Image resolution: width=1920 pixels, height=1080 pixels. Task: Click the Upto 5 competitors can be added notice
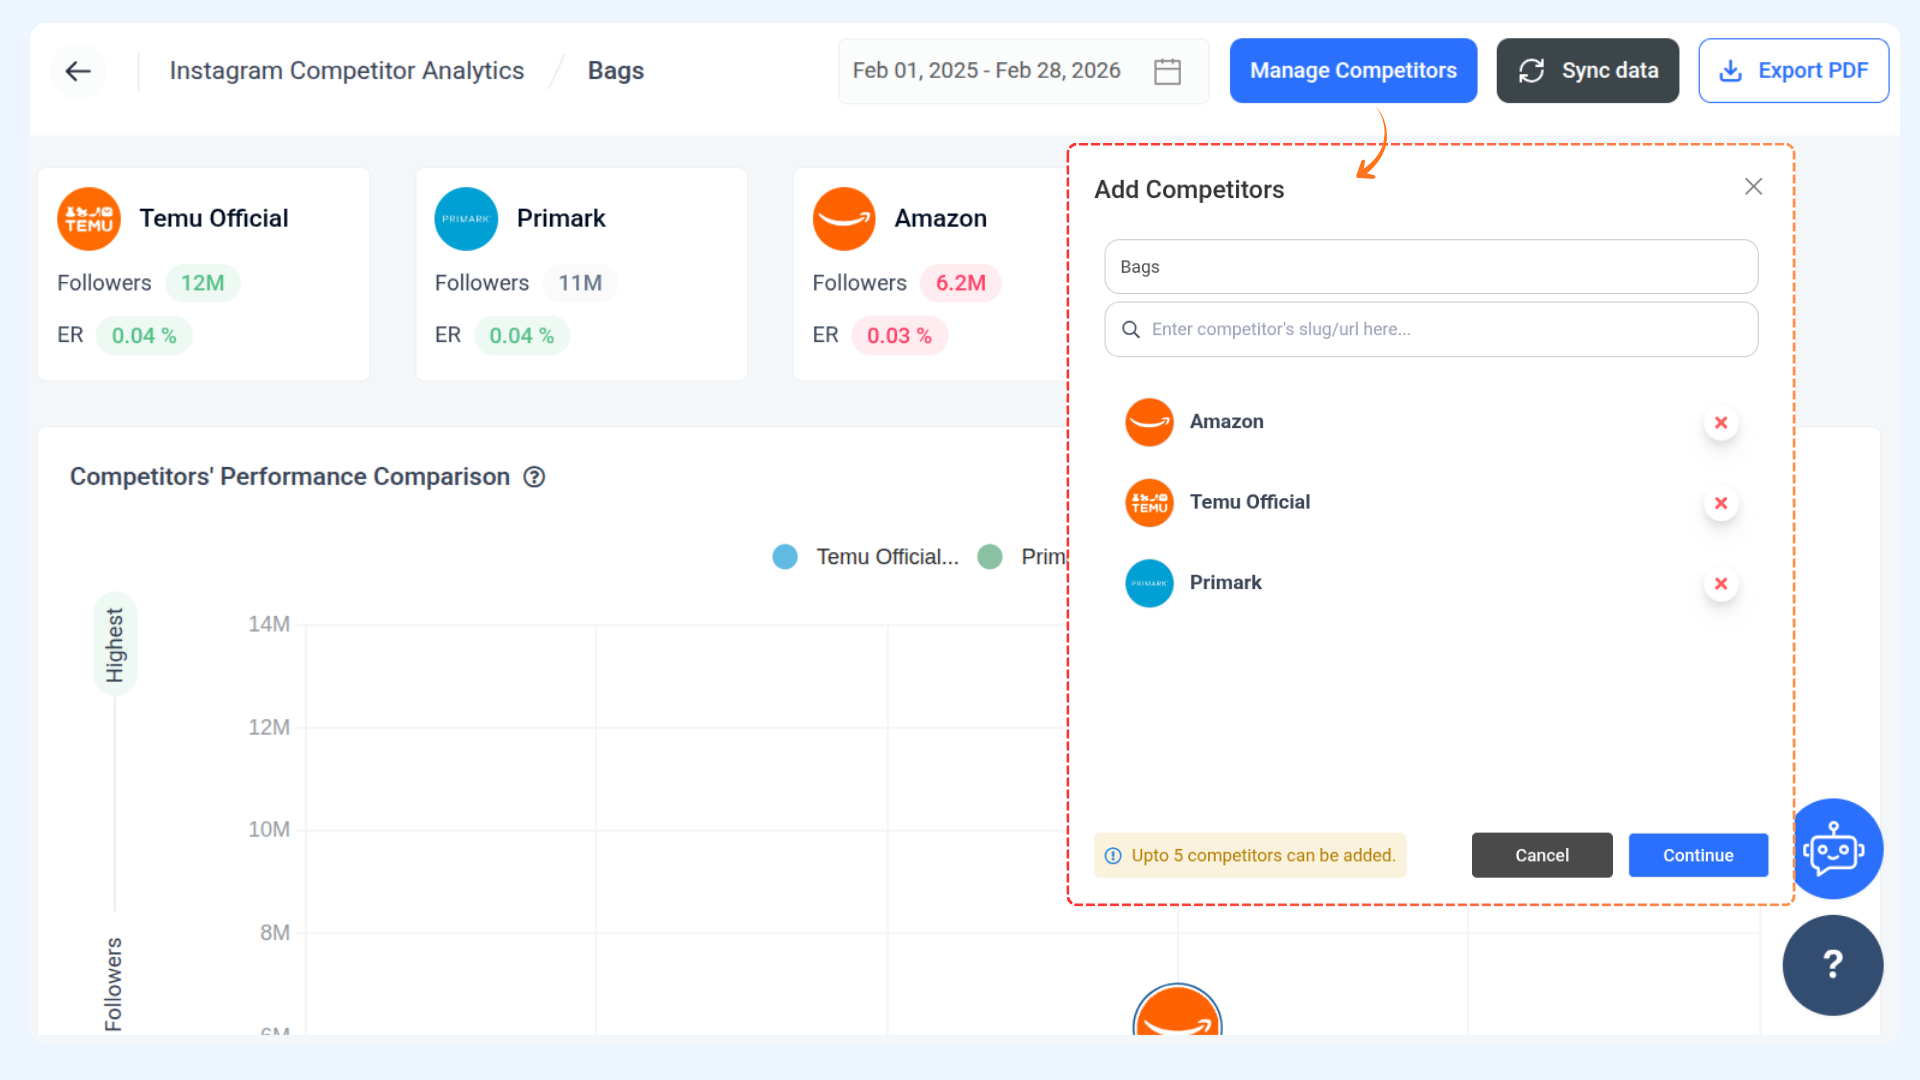coord(1250,855)
